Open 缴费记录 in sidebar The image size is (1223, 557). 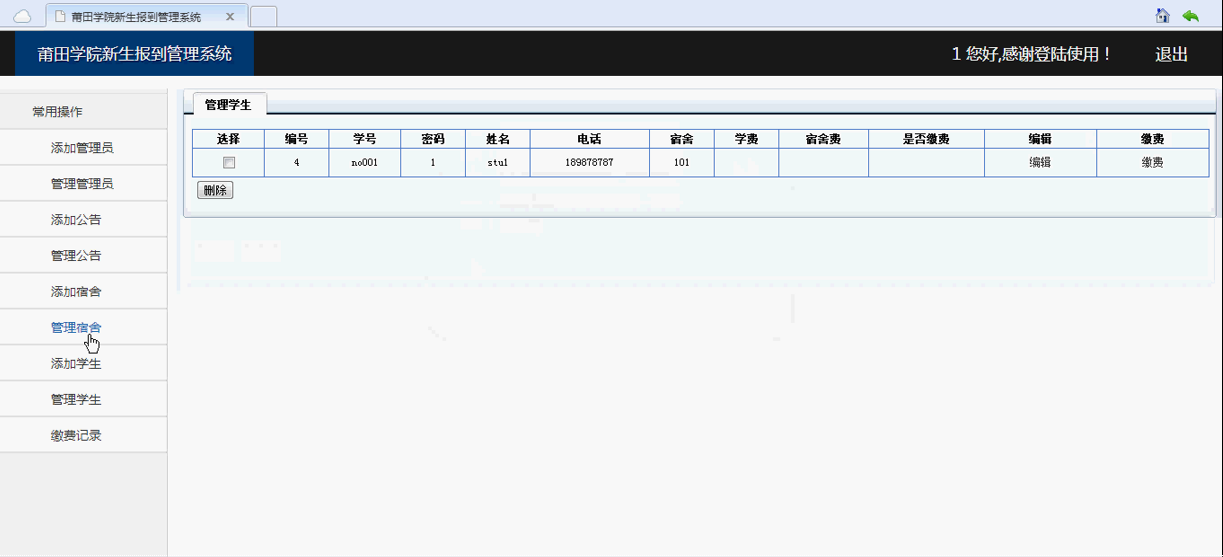coord(76,436)
